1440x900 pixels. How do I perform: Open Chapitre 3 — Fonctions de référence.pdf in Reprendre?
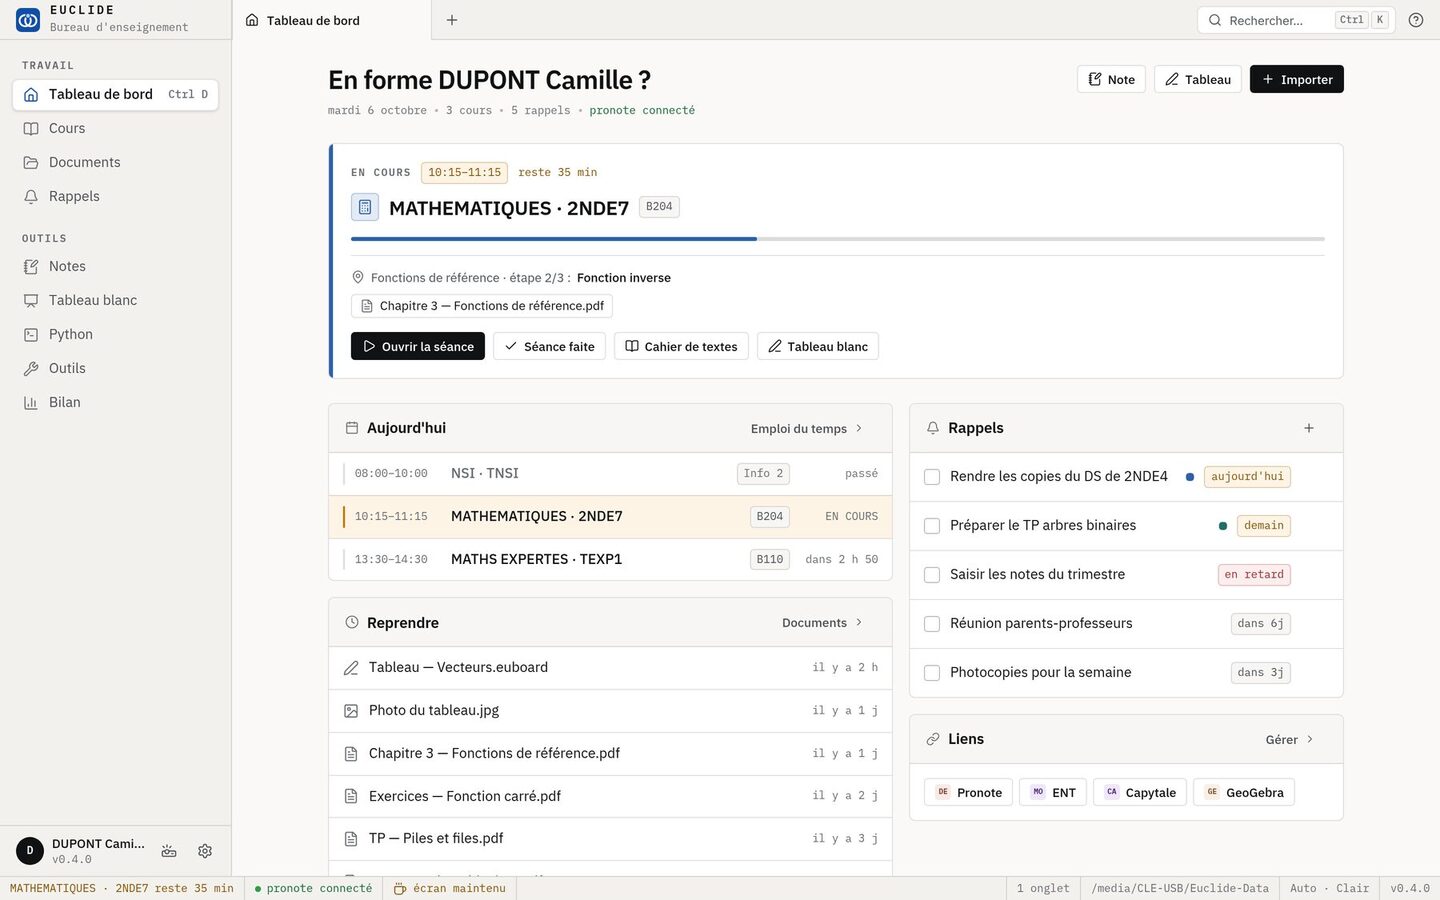click(610, 754)
